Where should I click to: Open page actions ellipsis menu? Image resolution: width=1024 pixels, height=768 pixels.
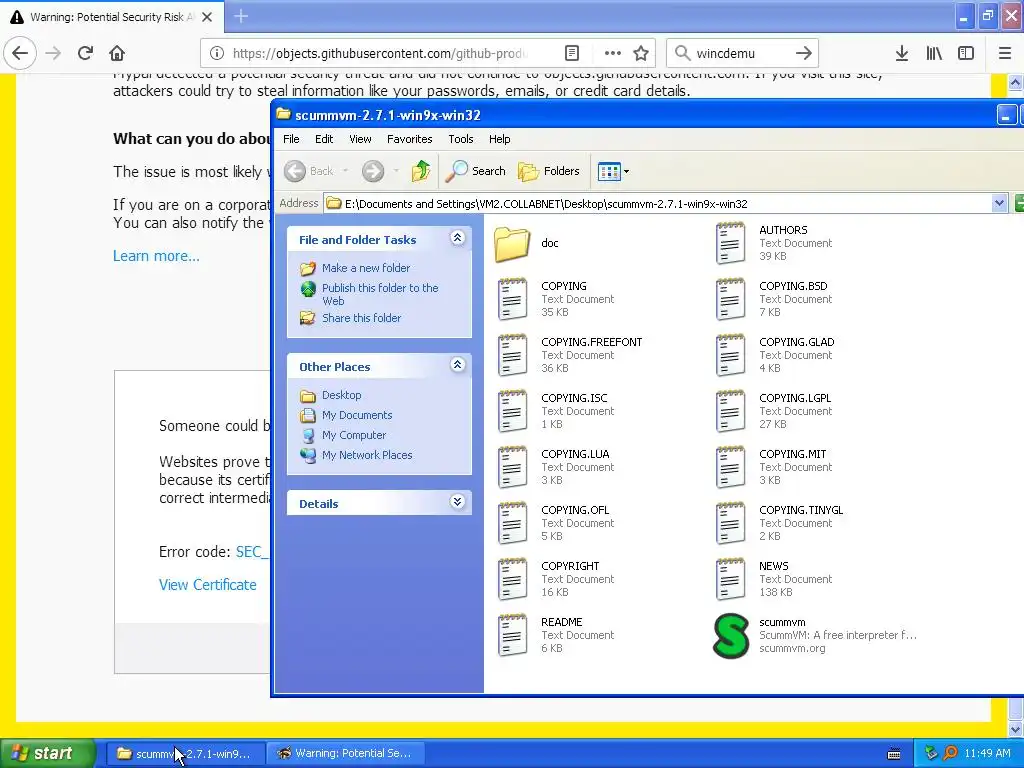613,53
